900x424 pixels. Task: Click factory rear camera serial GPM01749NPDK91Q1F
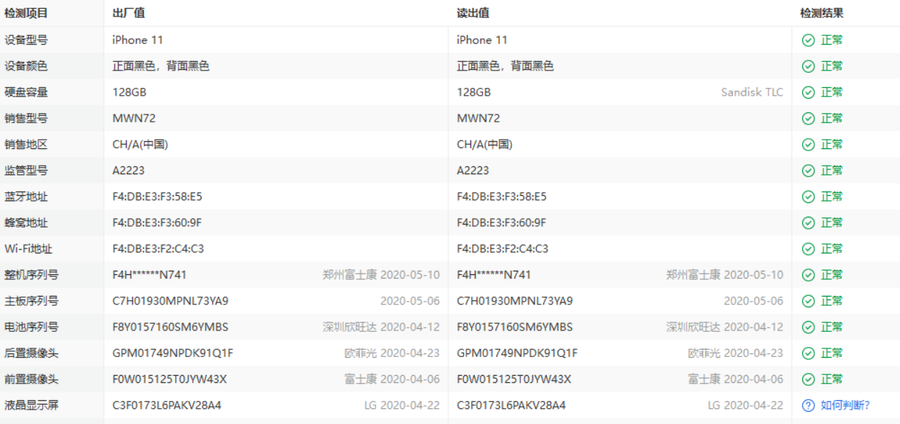tap(173, 353)
